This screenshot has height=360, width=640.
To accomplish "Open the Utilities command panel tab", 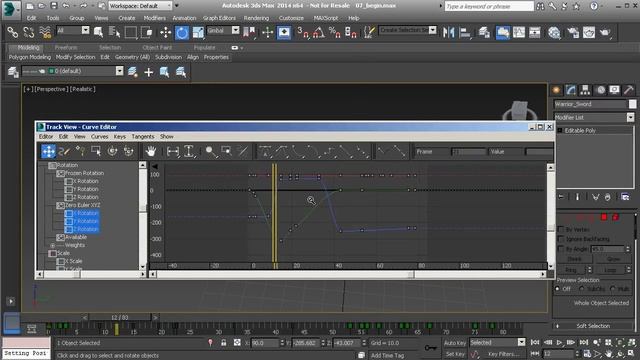I will tap(629, 90).
